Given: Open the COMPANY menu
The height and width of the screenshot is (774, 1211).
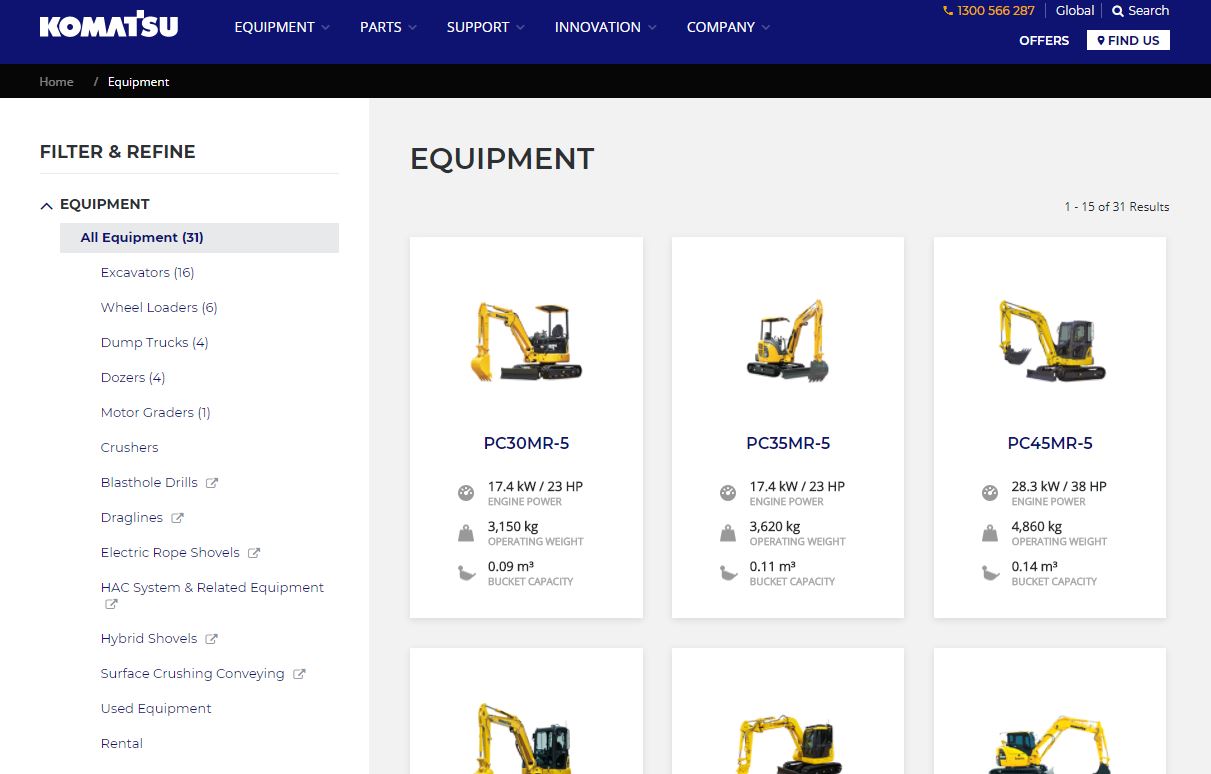Looking at the screenshot, I should [727, 27].
